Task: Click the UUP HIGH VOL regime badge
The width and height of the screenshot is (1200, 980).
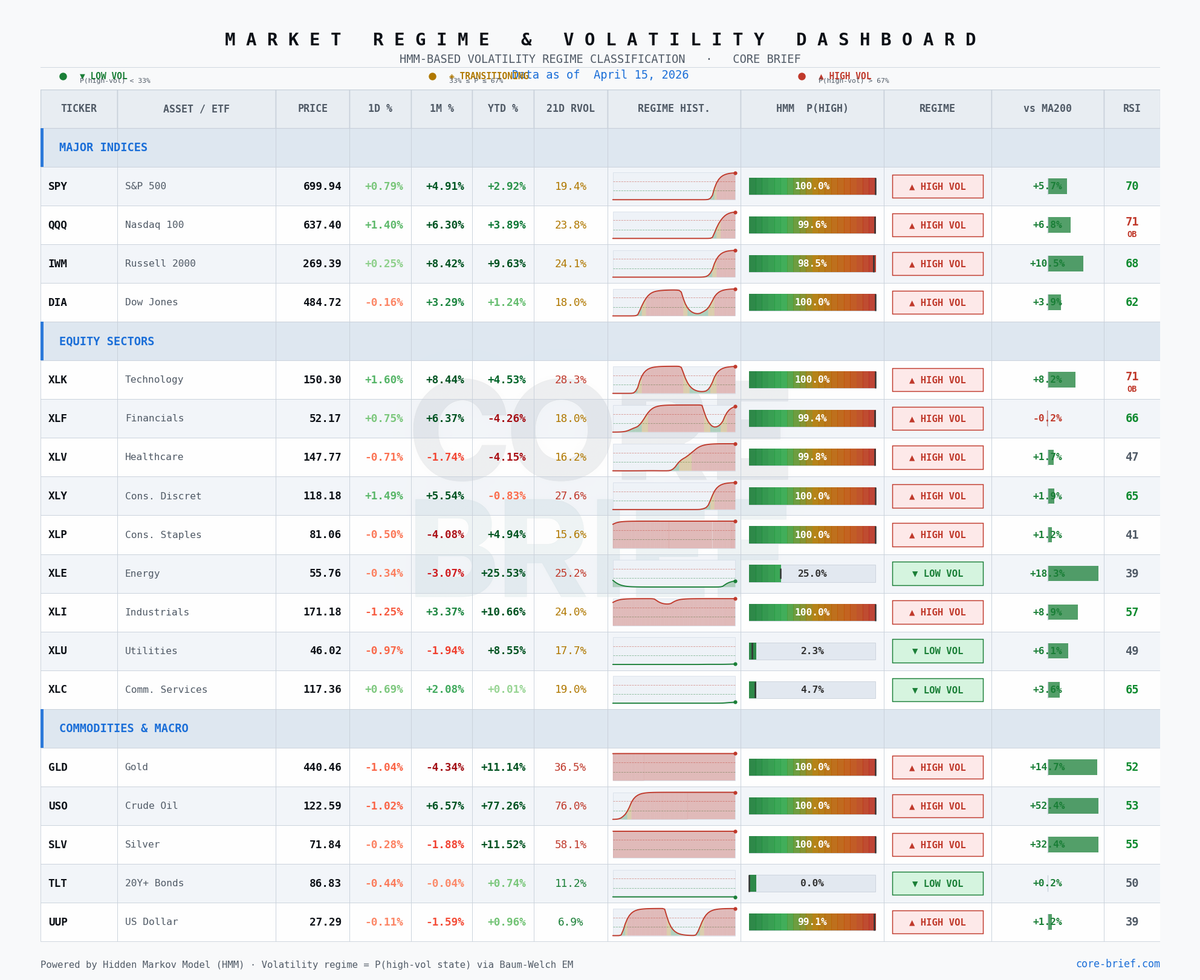Action: point(937,922)
